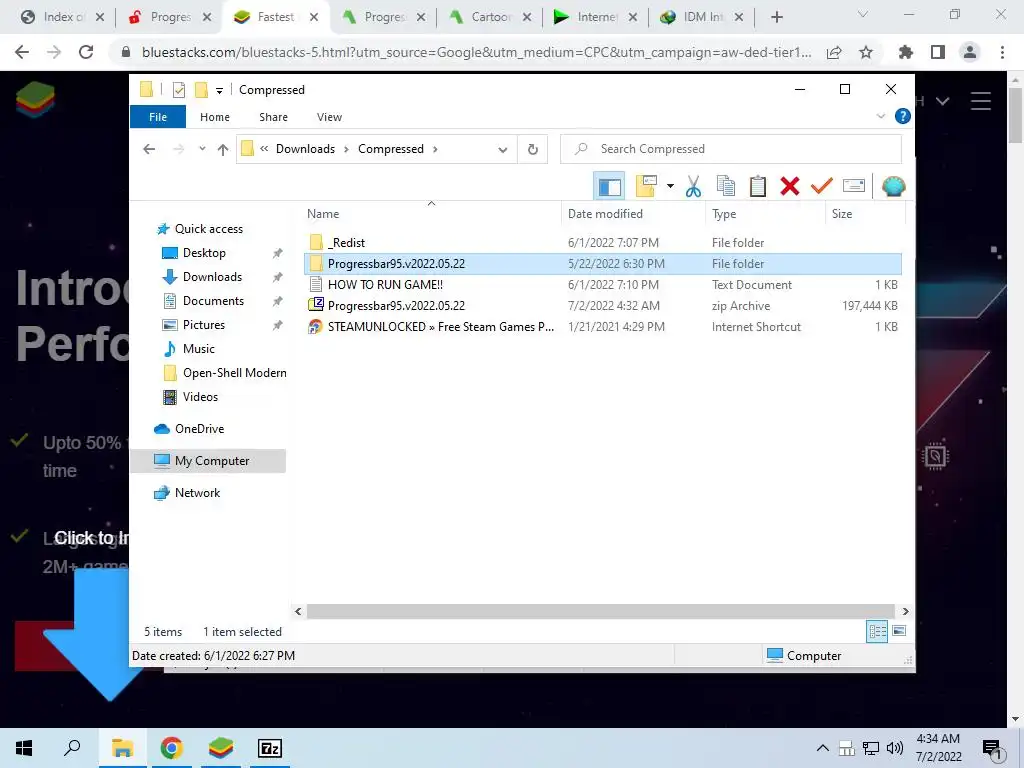Open Chrome extensions puzzle icon
1024x768 pixels.
[906, 52]
